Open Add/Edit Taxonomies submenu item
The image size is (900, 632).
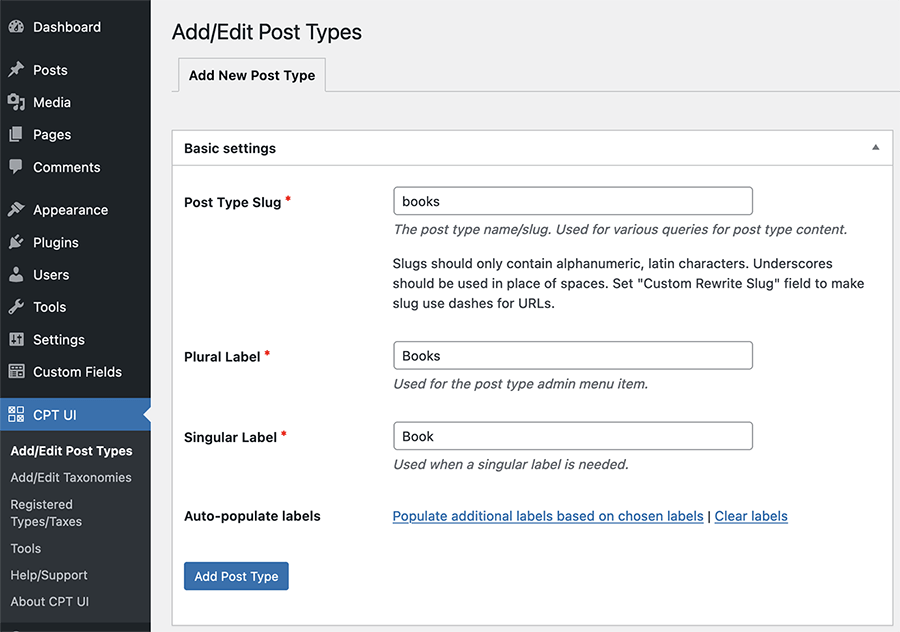point(71,477)
